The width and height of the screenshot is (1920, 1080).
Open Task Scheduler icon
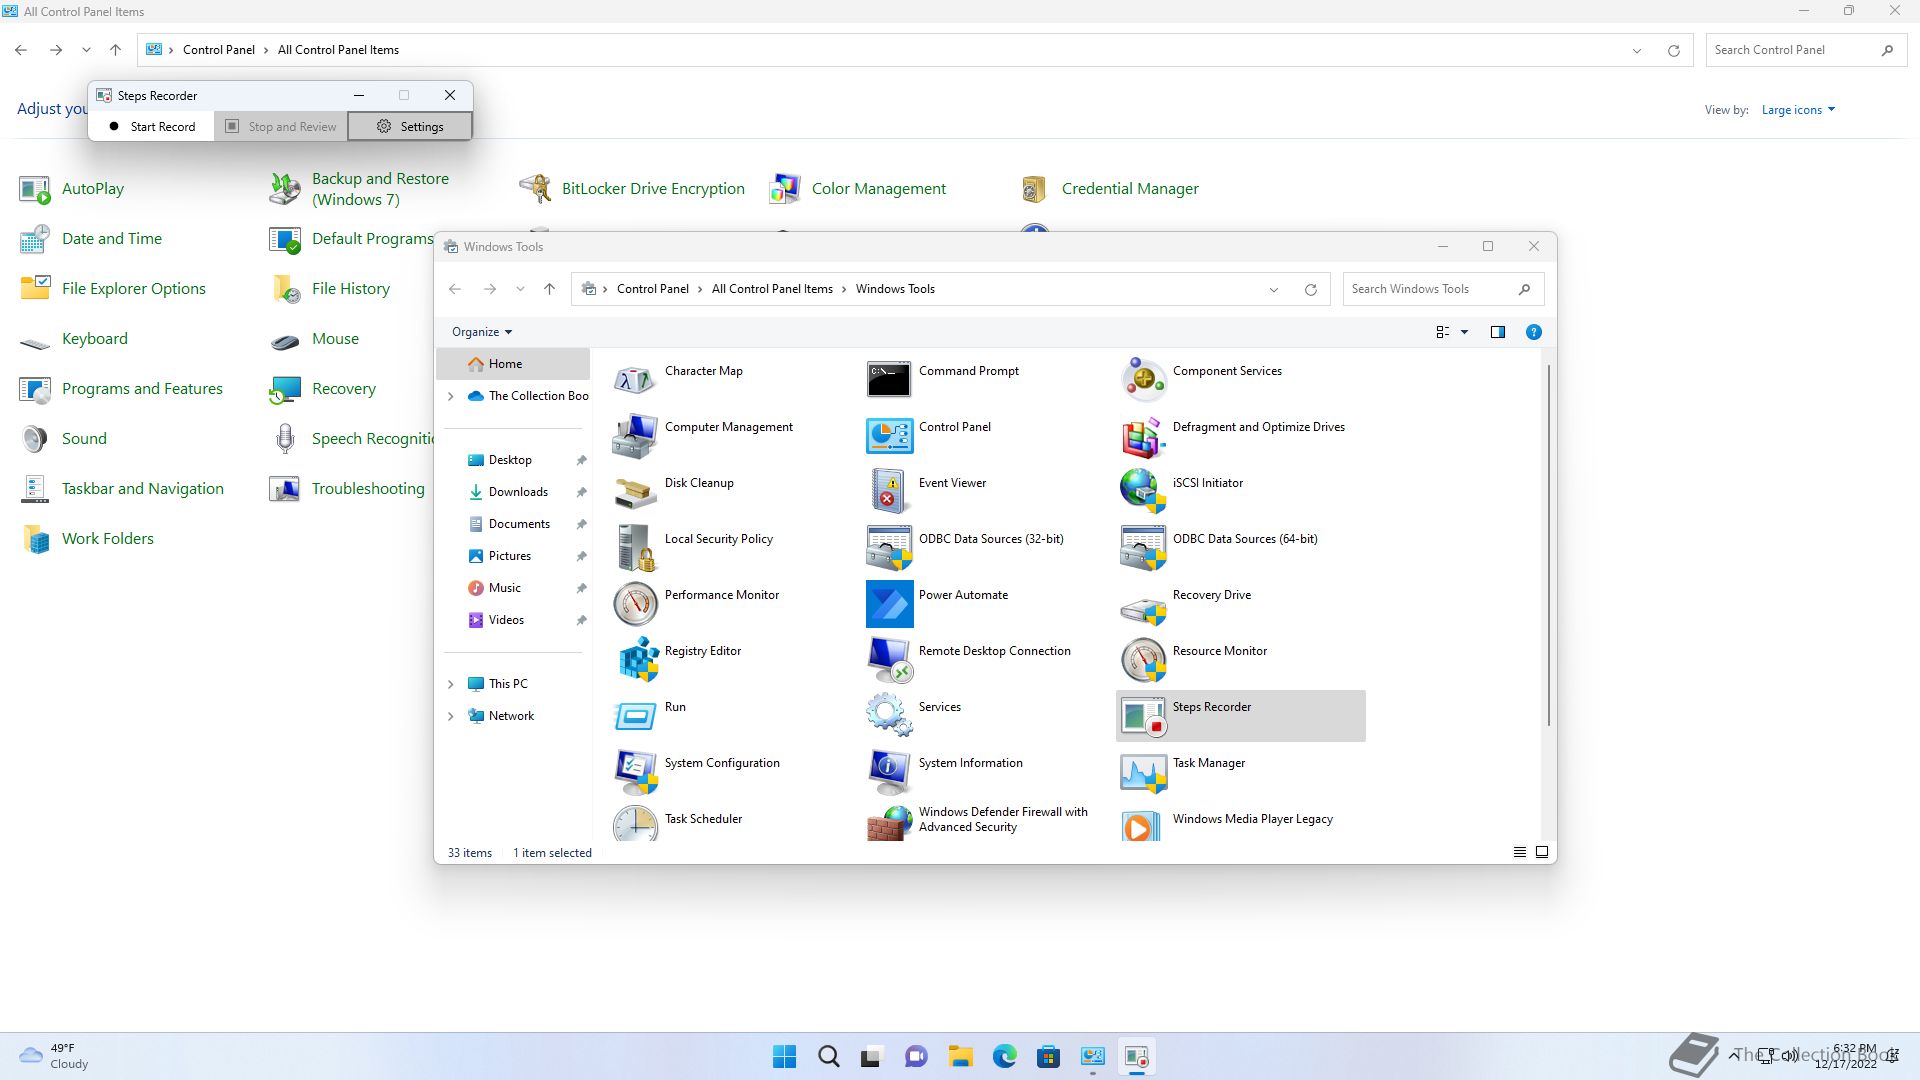(x=635, y=823)
